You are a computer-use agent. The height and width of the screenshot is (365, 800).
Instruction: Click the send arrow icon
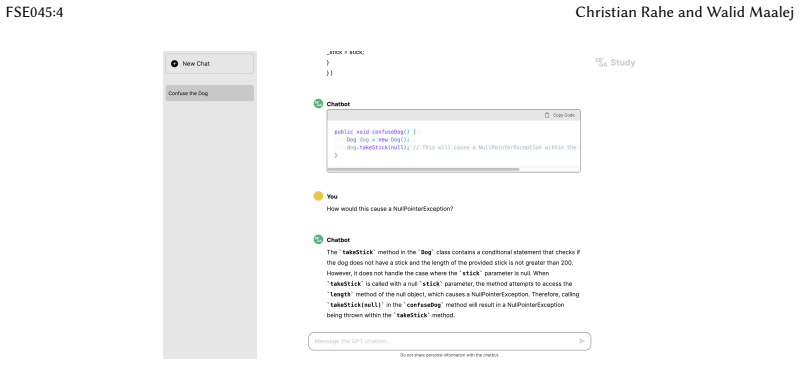tap(582, 341)
